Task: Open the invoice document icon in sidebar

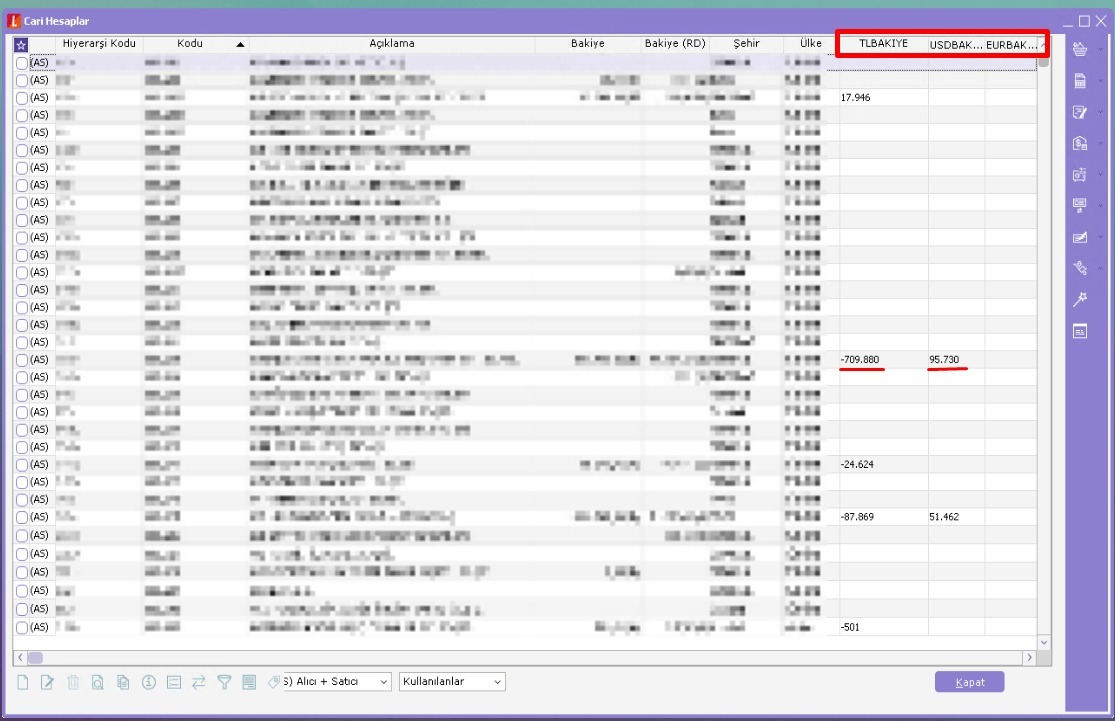Action: 1080,80
